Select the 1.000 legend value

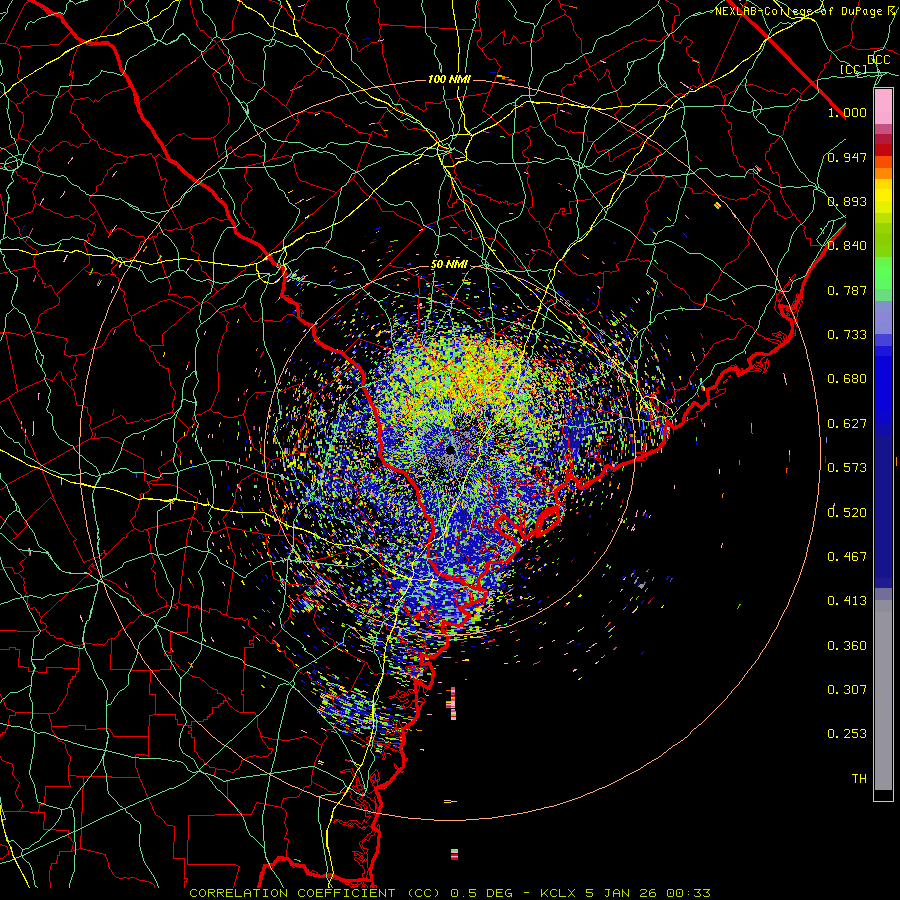pos(847,112)
